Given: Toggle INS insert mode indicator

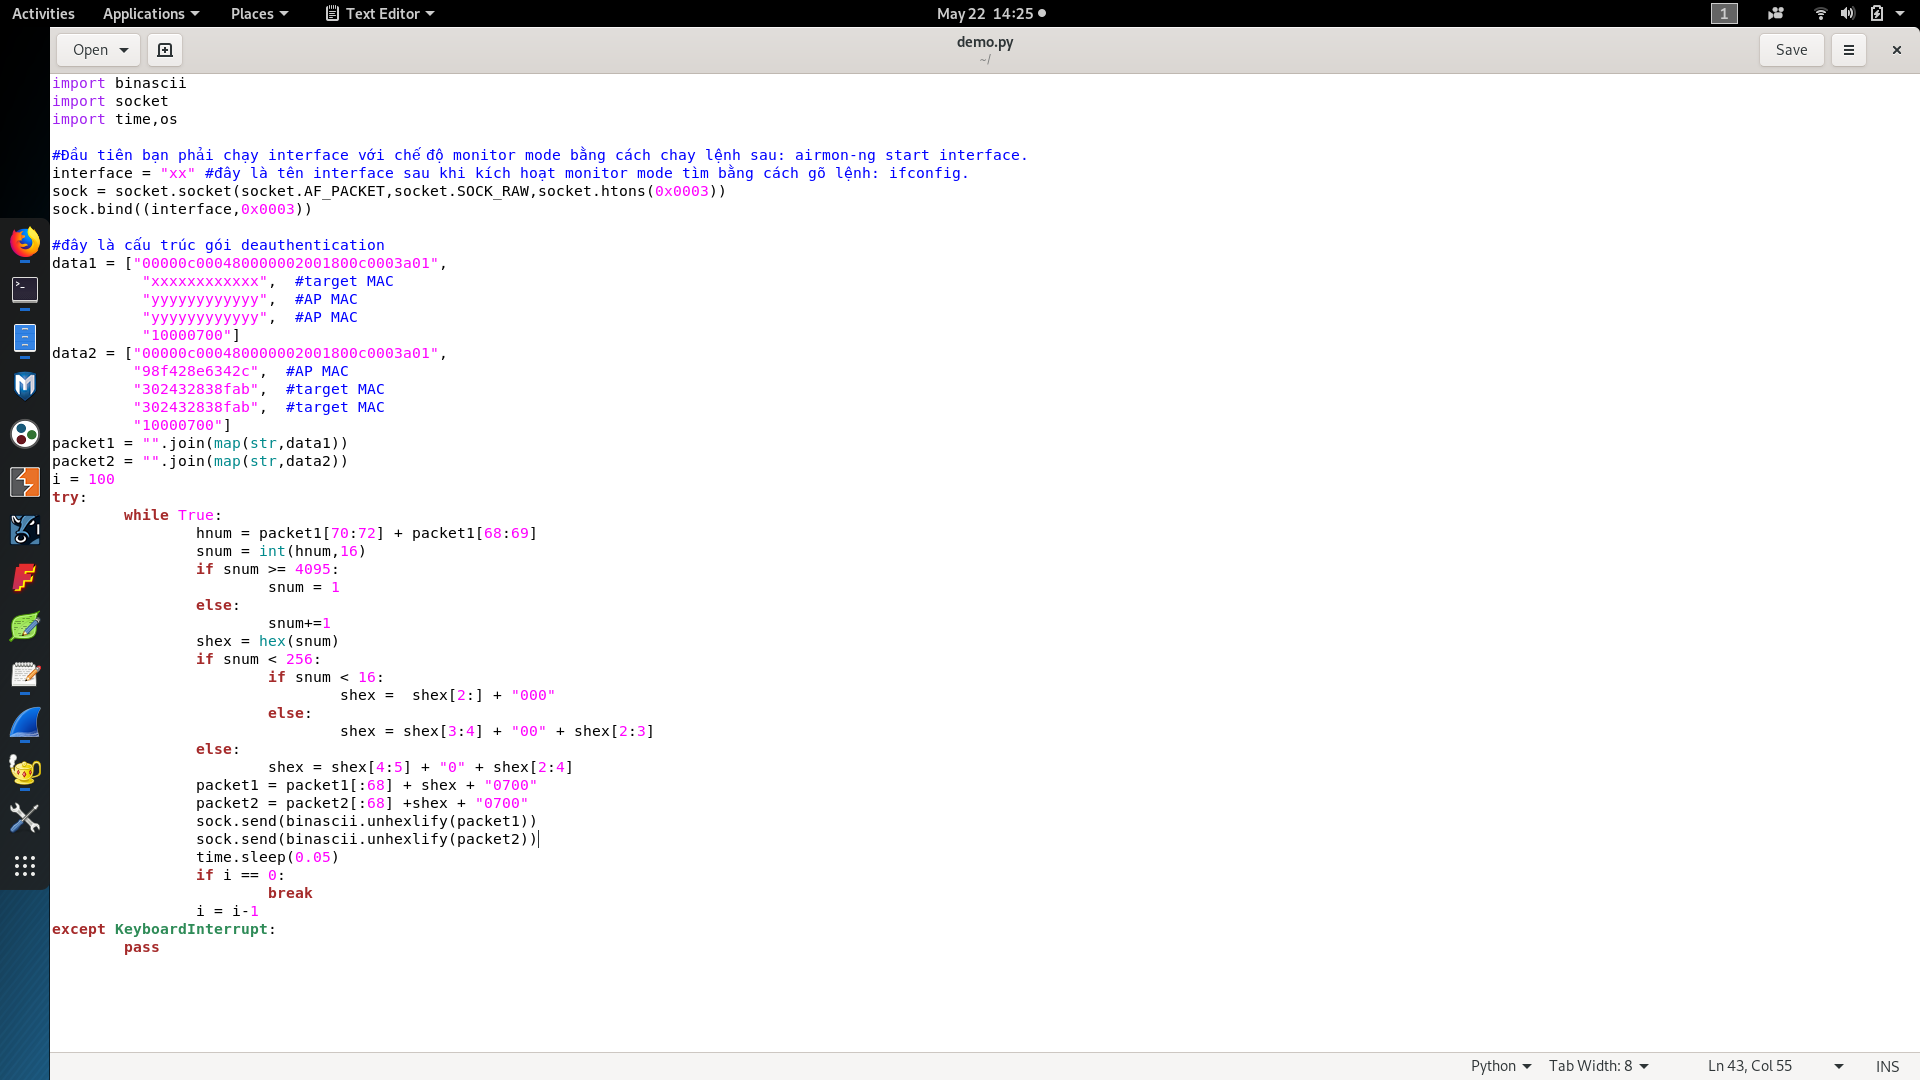Looking at the screenshot, I should [x=1887, y=1066].
